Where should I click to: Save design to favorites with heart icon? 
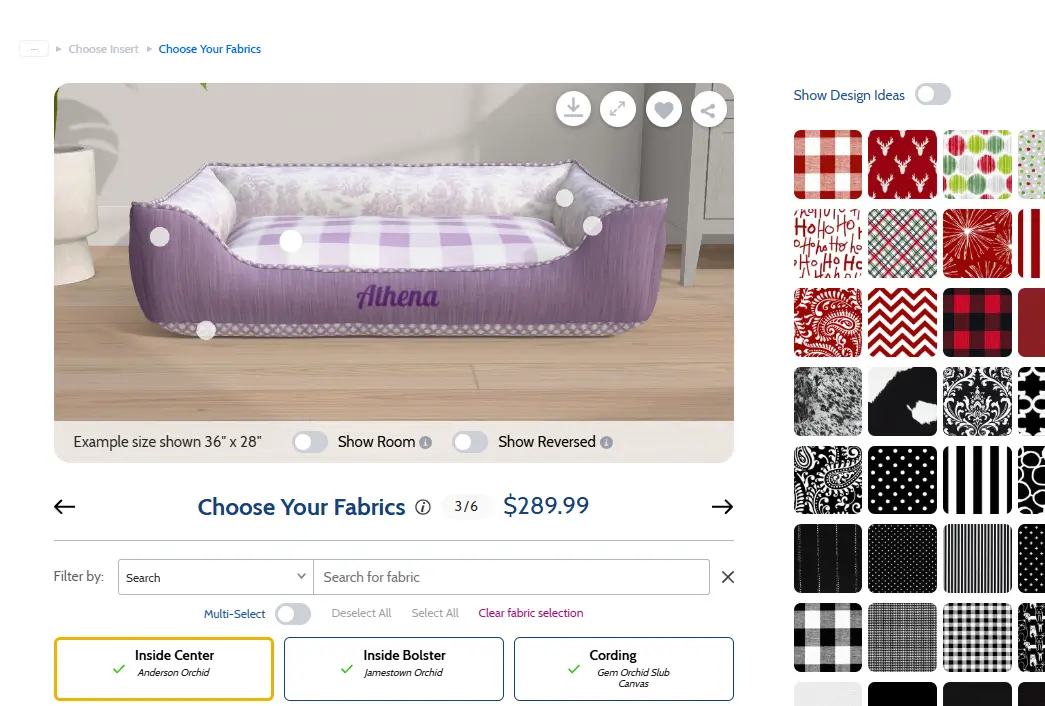[663, 109]
